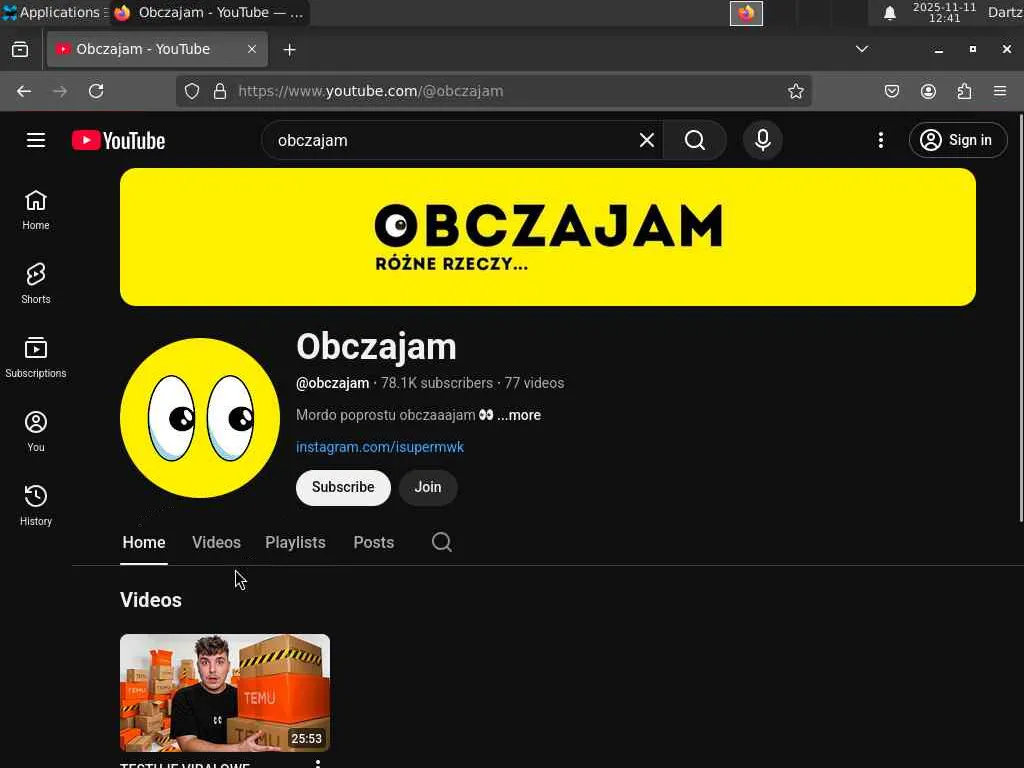Open the video's three-dot options menu
This screenshot has height=768, width=1024.
318,763
